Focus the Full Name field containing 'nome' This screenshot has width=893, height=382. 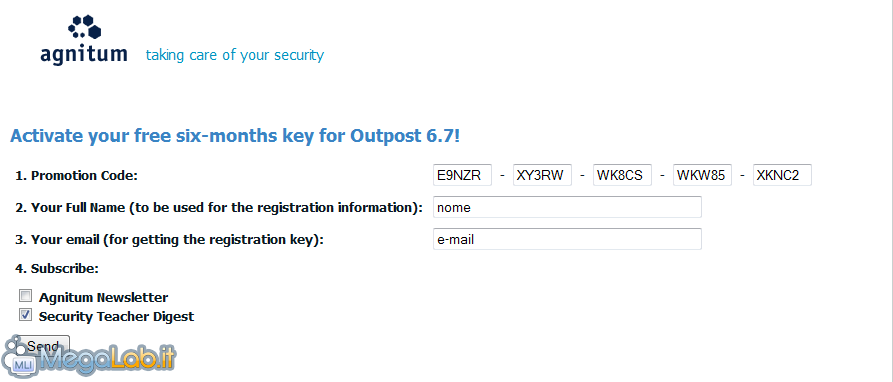point(567,207)
